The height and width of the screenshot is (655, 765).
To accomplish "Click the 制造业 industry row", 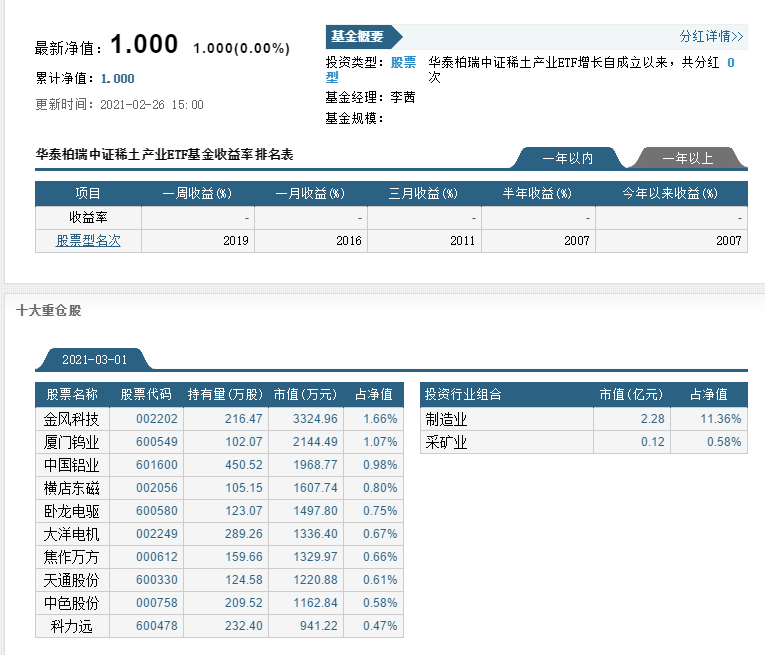I will click(584, 419).
